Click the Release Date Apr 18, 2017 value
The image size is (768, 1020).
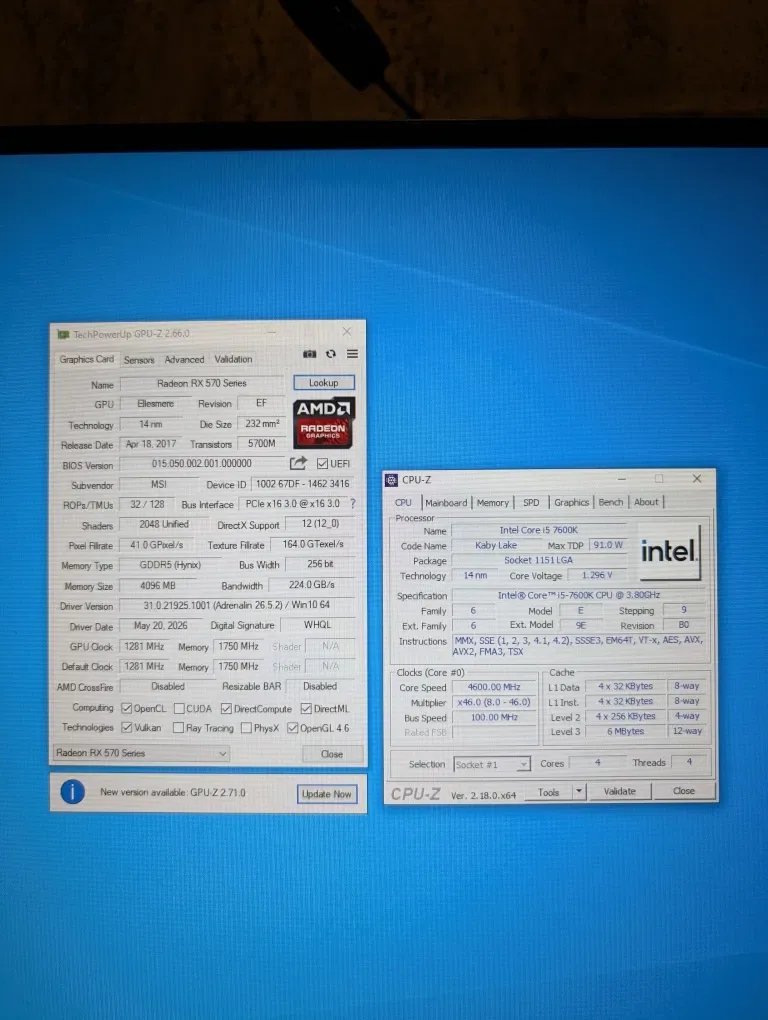[151, 444]
